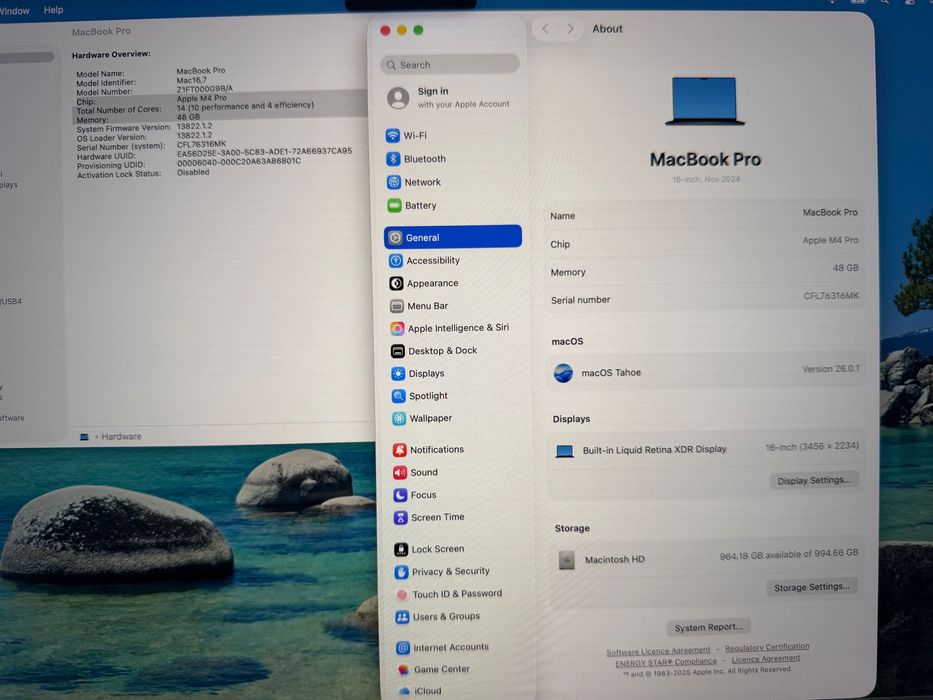Click Version 26.0.1 text
This screenshot has height=700, width=933.
(x=830, y=369)
